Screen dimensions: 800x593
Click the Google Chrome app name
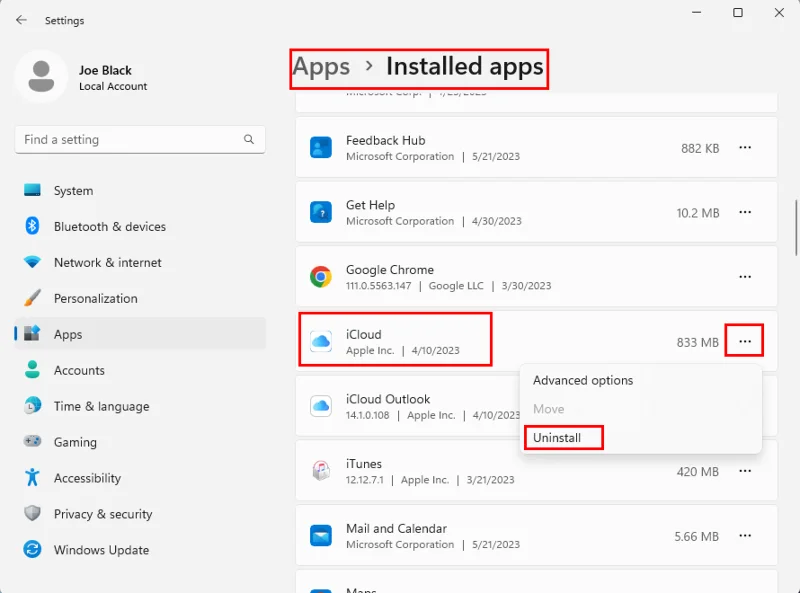click(390, 269)
